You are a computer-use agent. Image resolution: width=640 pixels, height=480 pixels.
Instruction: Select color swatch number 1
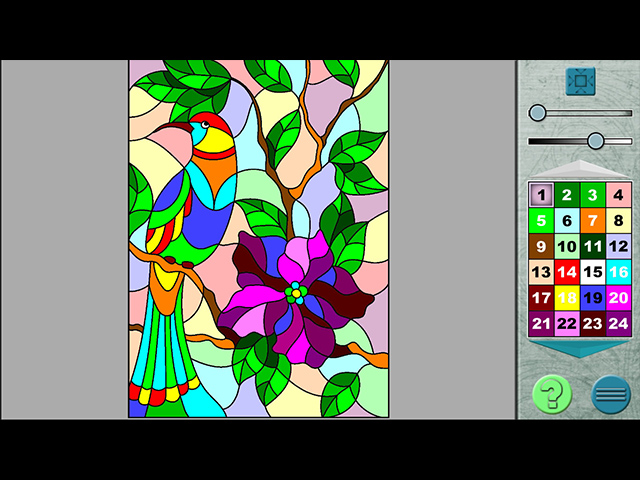click(541, 195)
